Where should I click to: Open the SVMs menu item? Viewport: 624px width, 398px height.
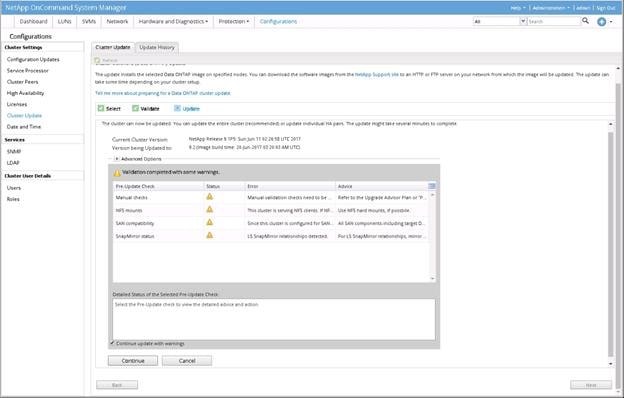click(x=89, y=21)
